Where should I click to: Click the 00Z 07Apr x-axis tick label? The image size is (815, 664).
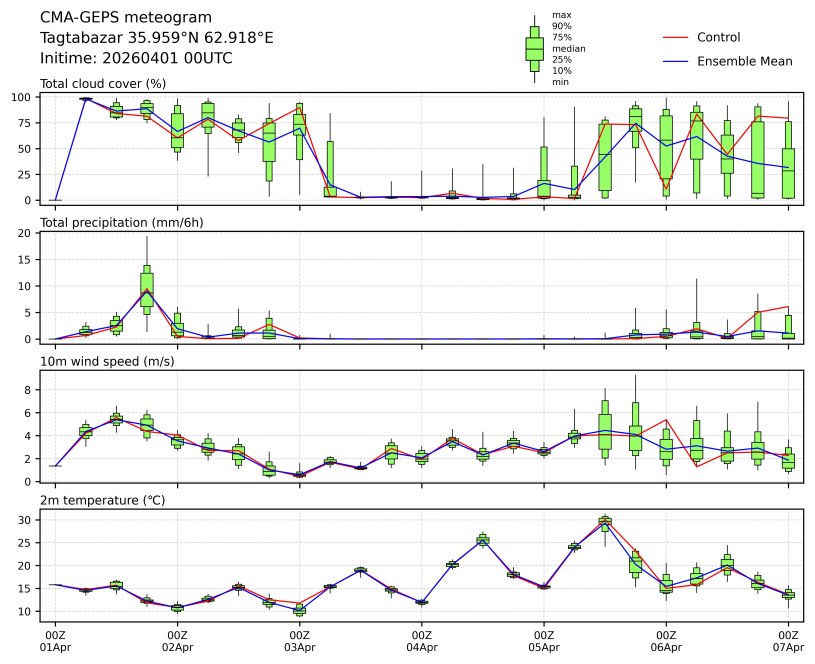(x=788, y=641)
